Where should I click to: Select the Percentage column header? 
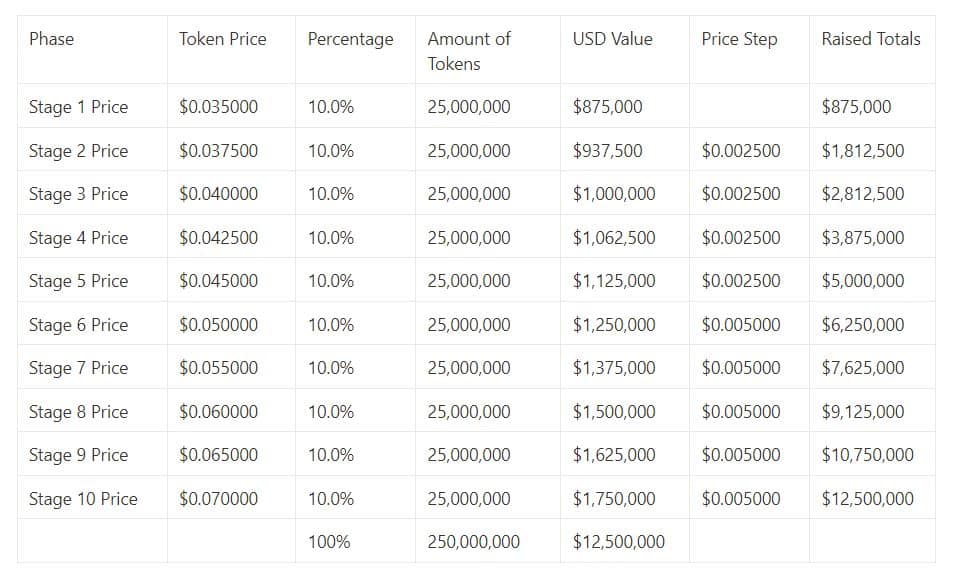click(x=350, y=39)
